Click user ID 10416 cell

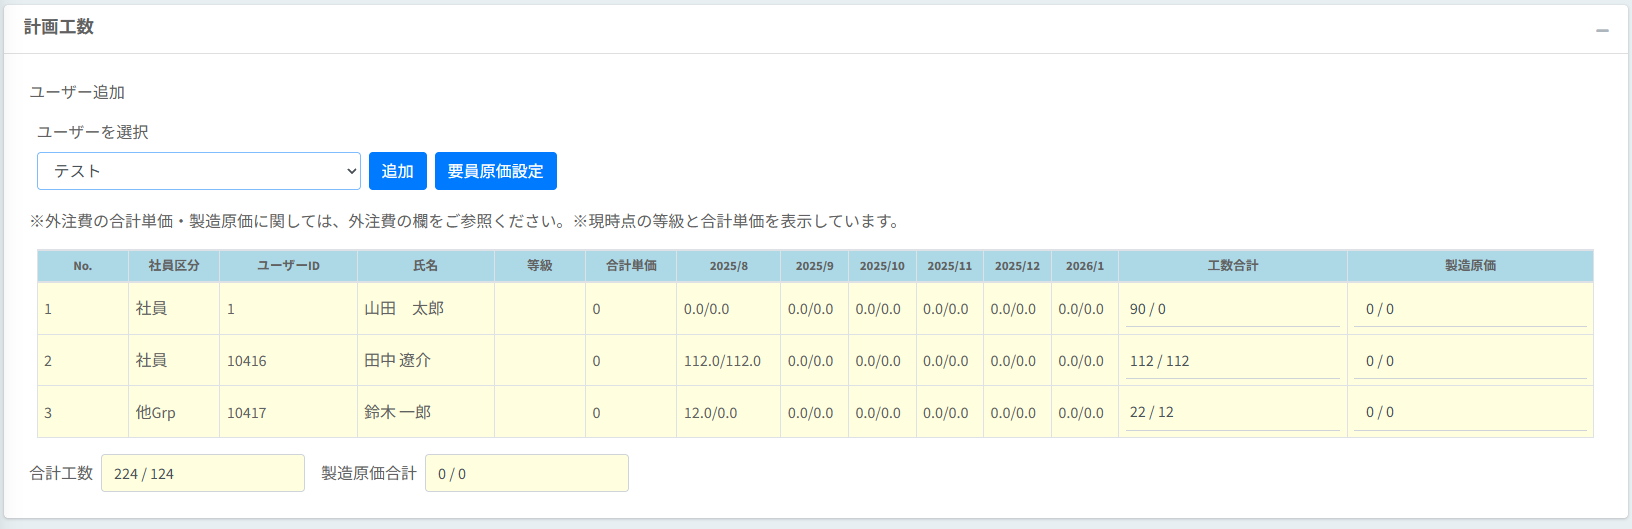click(247, 361)
